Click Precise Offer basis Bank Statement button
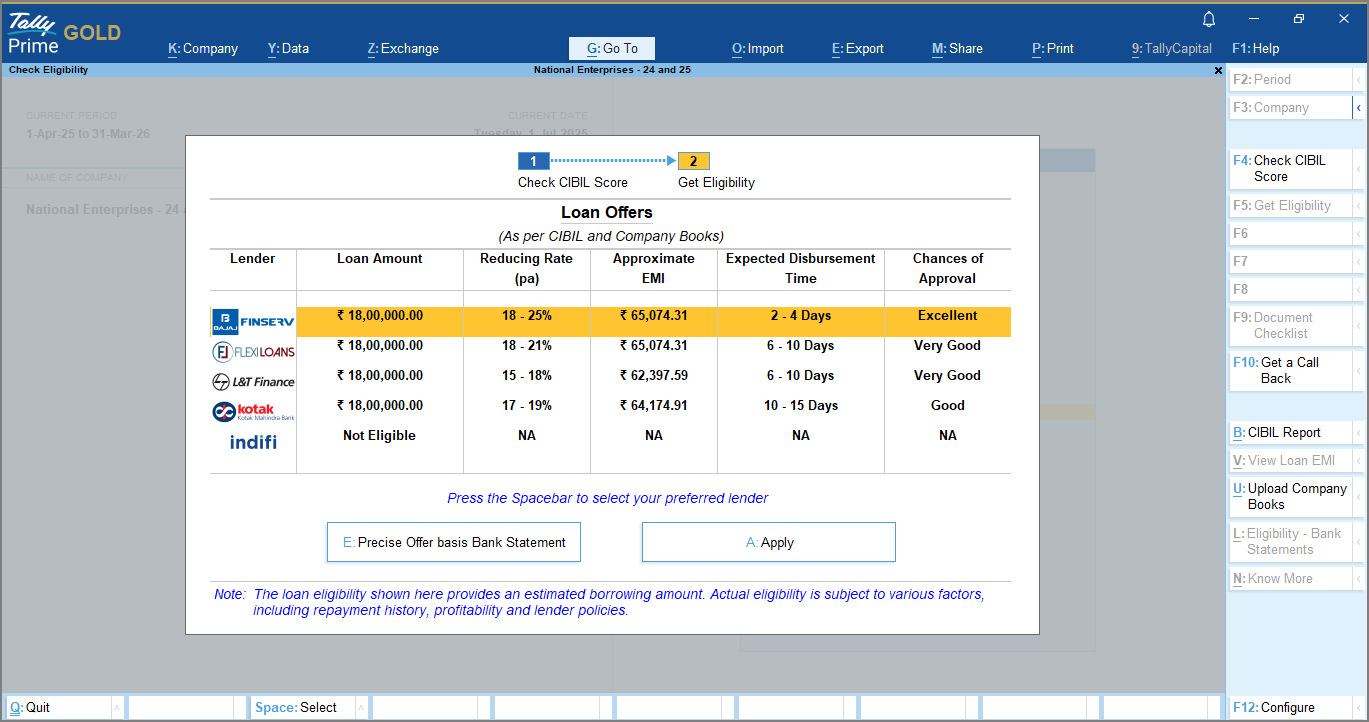The image size is (1369, 722). (454, 542)
